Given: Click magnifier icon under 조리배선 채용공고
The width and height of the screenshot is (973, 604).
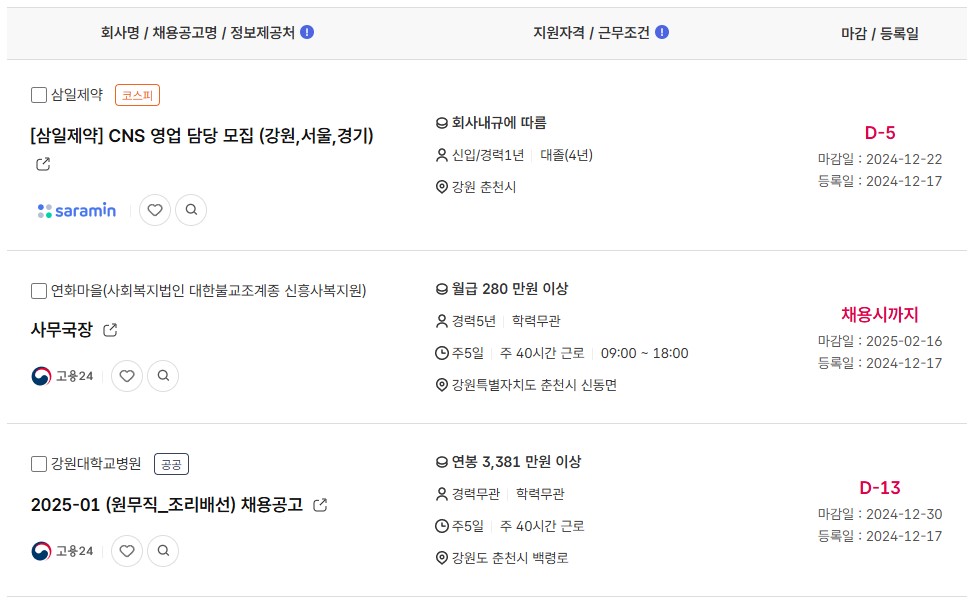Looking at the screenshot, I should 163,551.
